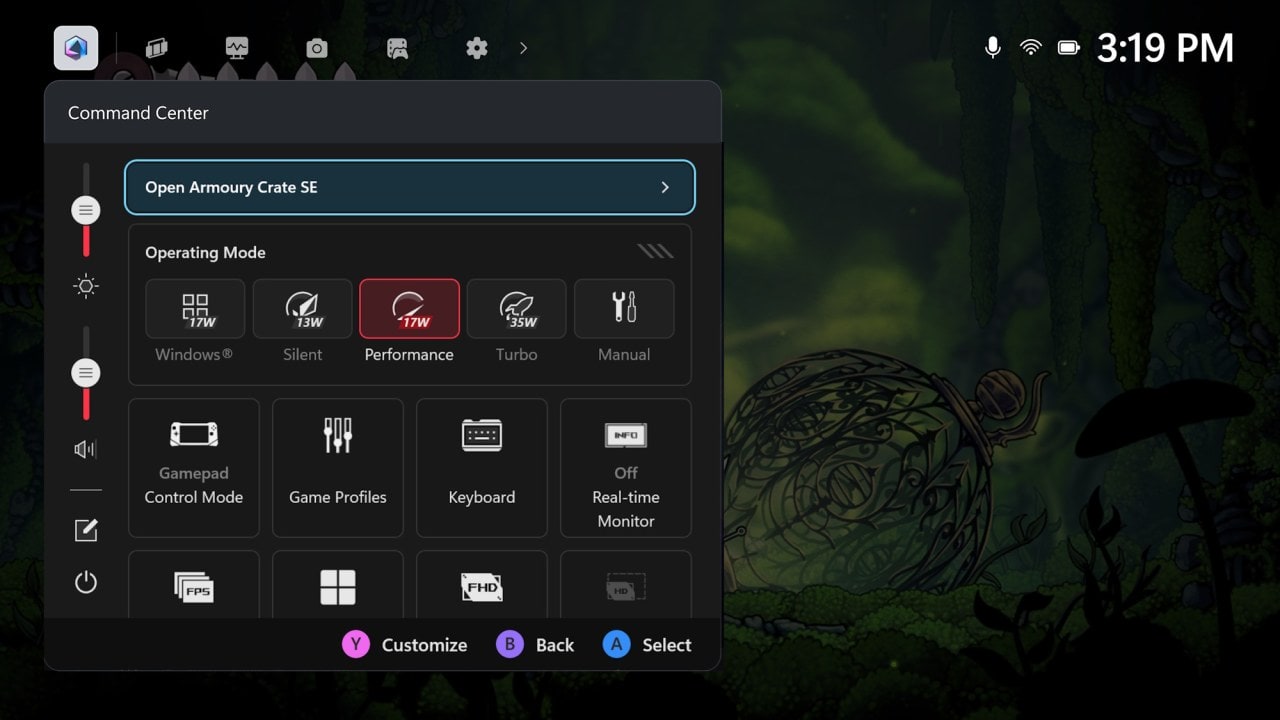Image resolution: width=1280 pixels, height=720 pixels.
Task: Switch to Silent operating mode
Action: 302,309
